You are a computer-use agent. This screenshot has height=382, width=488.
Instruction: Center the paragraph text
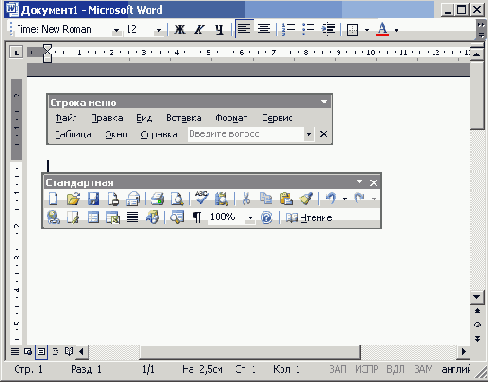(264, 29)
